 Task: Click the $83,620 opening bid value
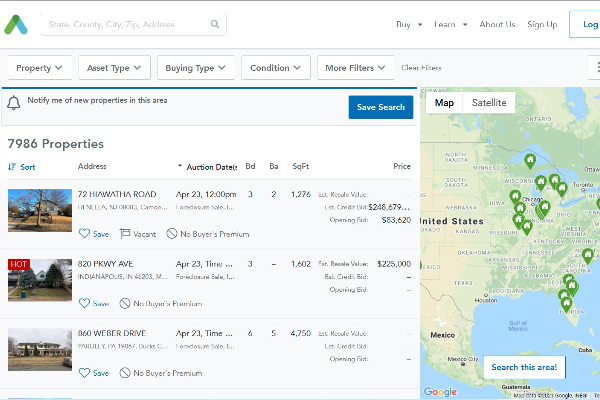396,220
